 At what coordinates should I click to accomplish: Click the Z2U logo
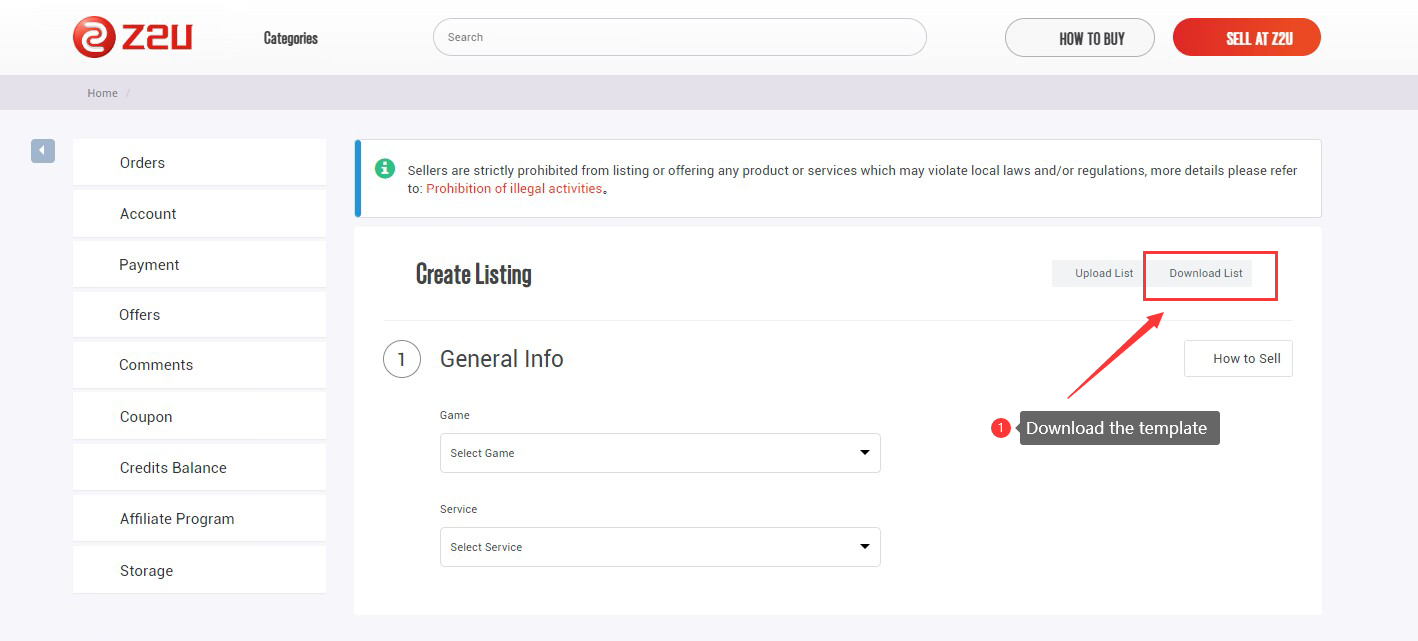tap(132, 37)
